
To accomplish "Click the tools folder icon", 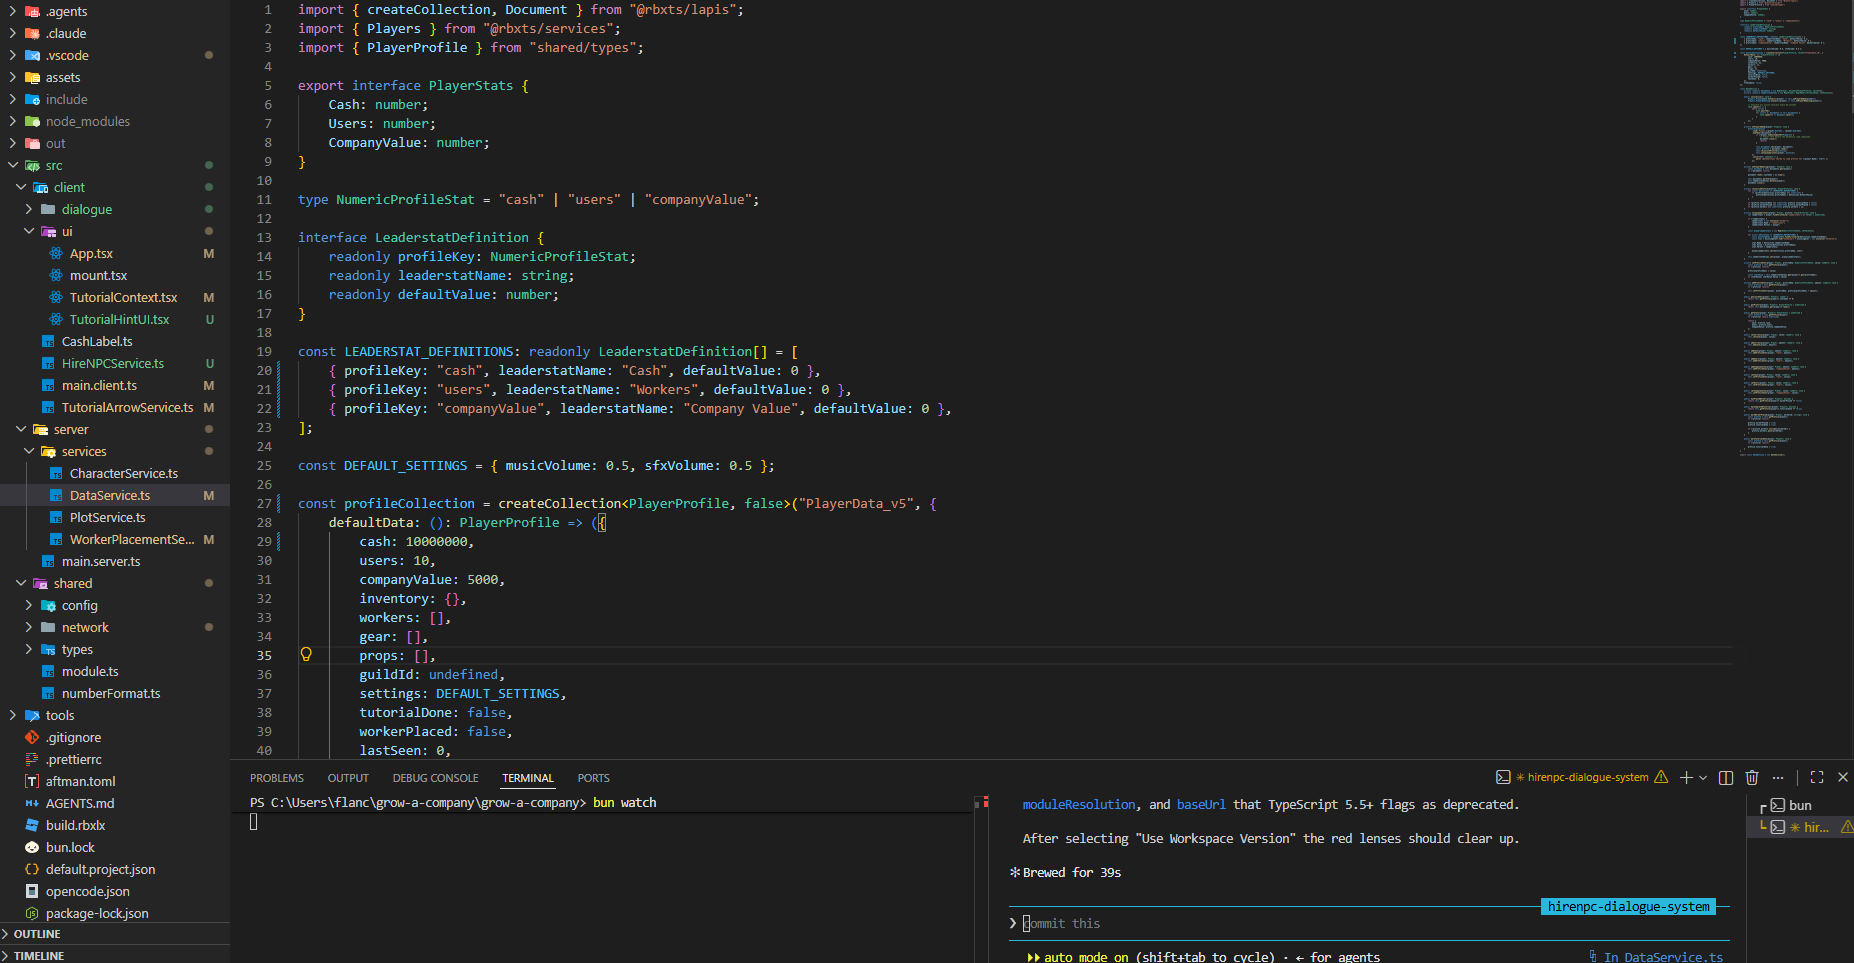I will pos(32,715).
